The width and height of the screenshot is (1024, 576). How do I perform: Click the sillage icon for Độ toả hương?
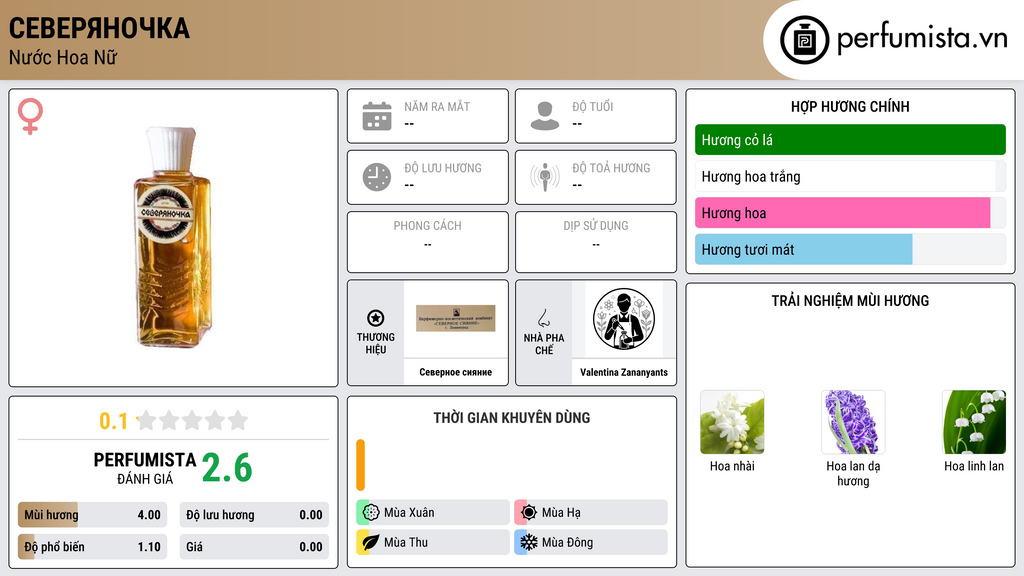point(545,177)
